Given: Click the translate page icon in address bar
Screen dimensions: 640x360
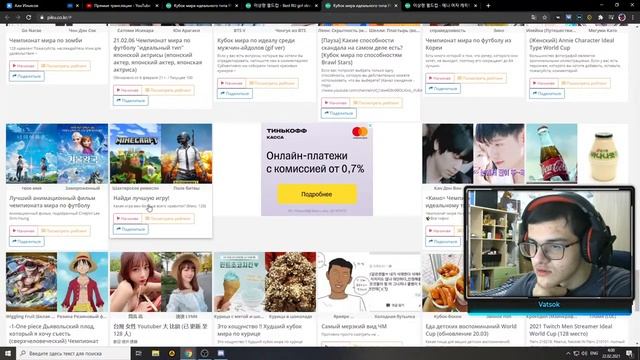Looking at the screenshot, I should (534, 17).
